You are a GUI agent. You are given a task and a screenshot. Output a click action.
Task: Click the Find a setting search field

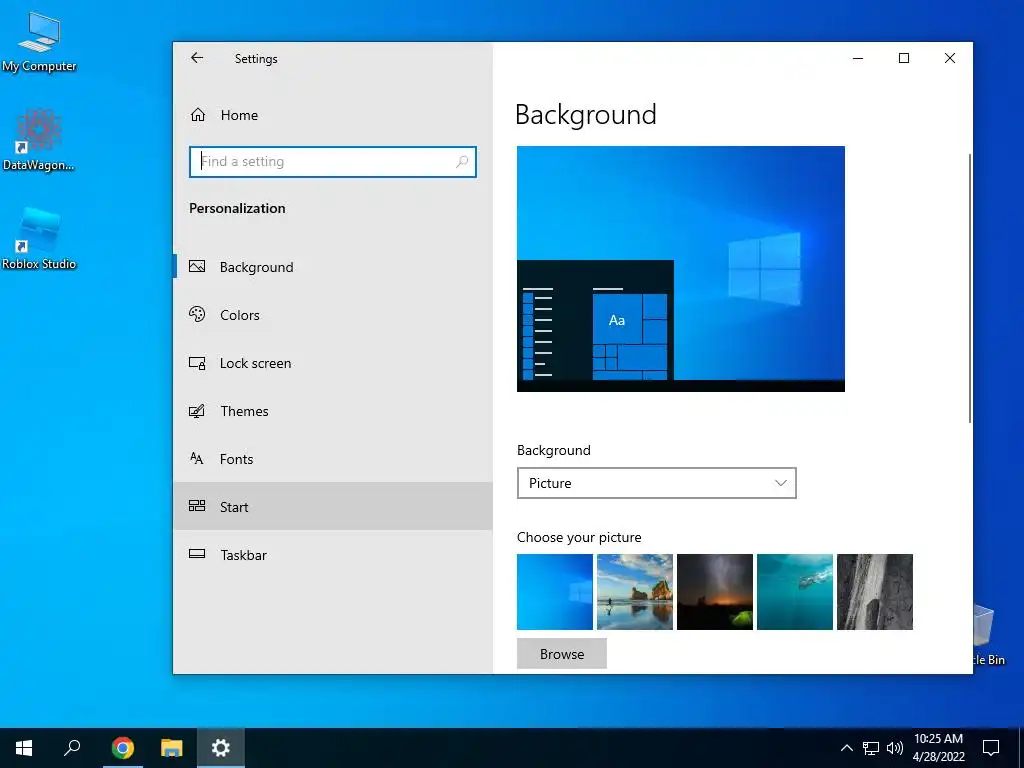tap(333, 162)
